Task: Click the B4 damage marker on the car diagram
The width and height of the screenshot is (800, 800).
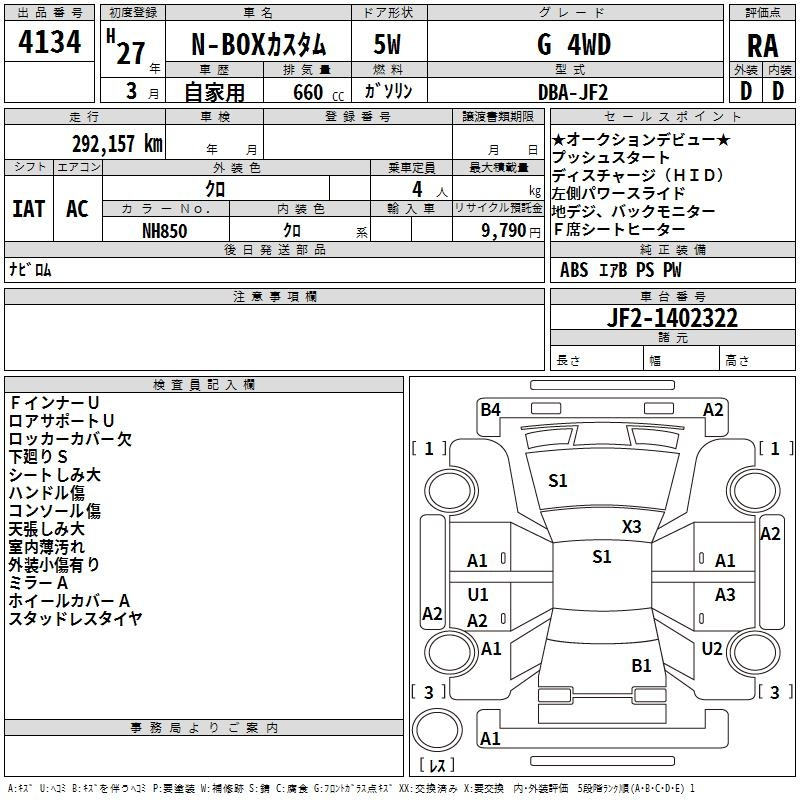Action: click(490, 409)
